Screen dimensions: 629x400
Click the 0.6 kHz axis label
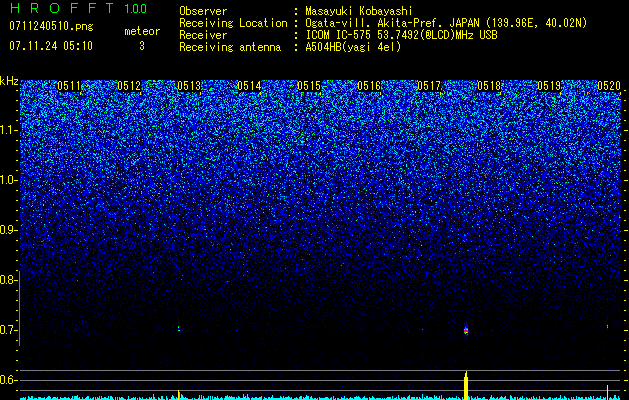(8, 380)
